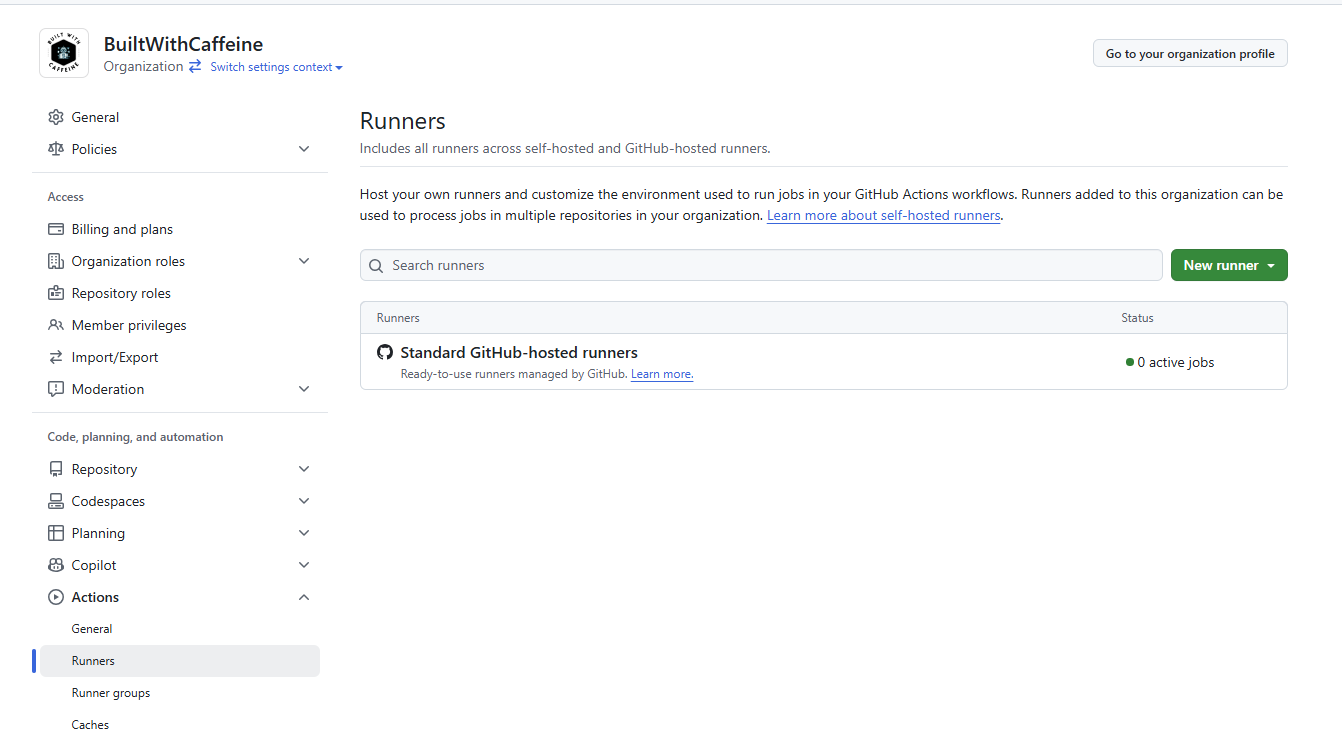The height and width of the screenshot is (741, 1342).
Task: Click the BuiltWithCaffeine organization avatar
Action: click(x=64, y=53)
